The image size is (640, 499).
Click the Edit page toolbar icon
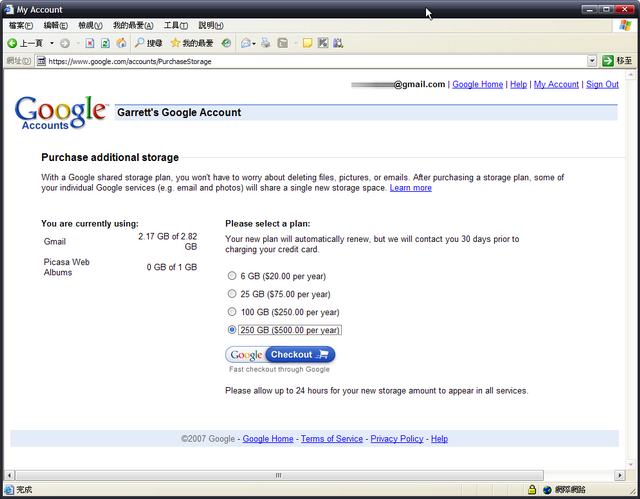[x=282, y=43]
